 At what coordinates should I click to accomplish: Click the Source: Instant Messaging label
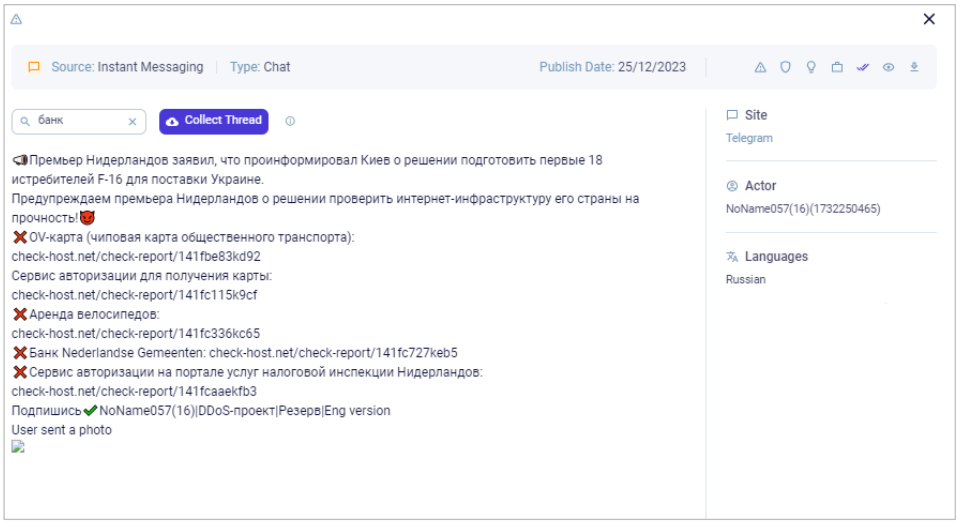[x=127, y=67]
